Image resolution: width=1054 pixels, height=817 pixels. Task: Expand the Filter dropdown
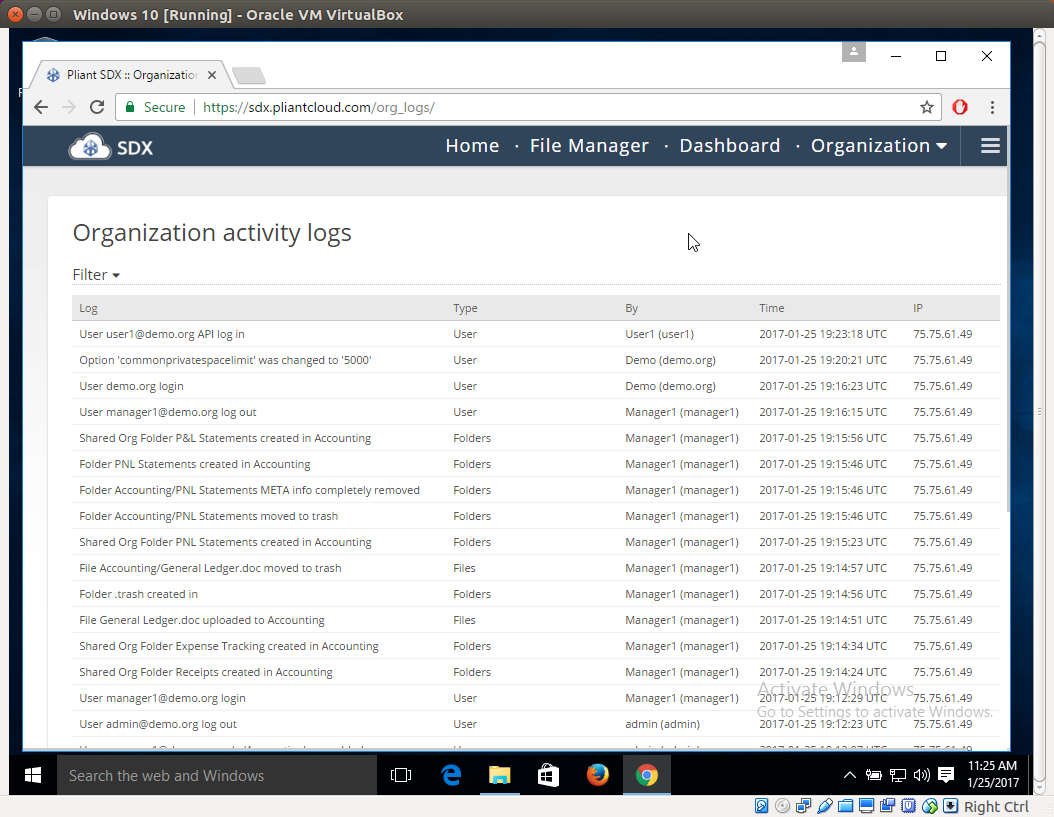pyautogui.click(x=96, y=275)
